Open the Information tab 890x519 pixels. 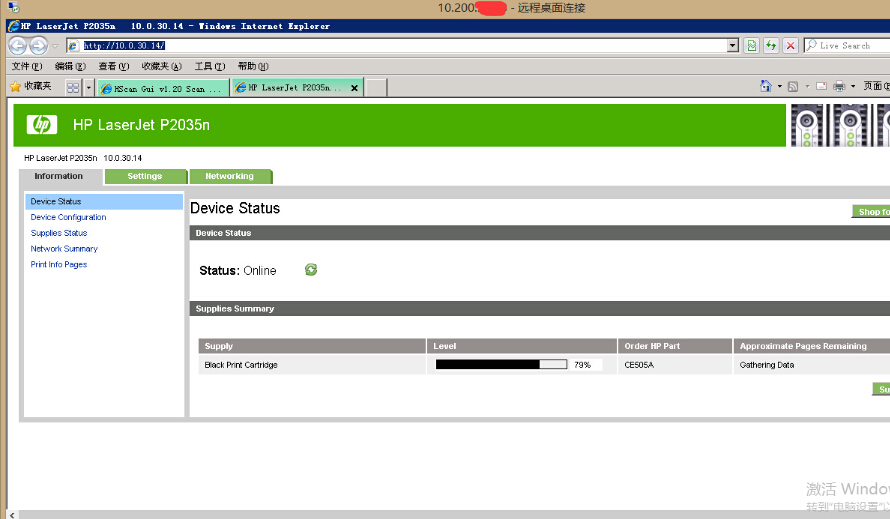point(59,176)
